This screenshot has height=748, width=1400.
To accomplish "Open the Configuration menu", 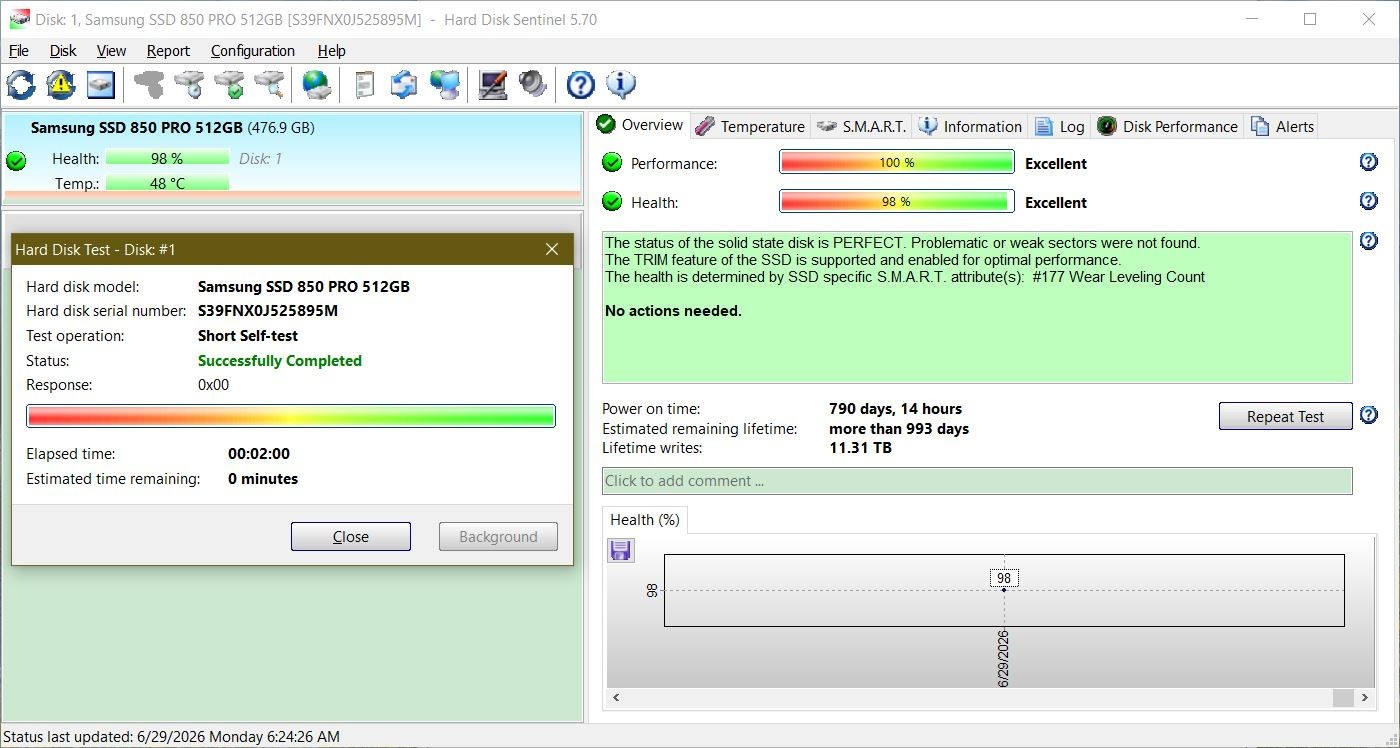I will pos(253,51).
